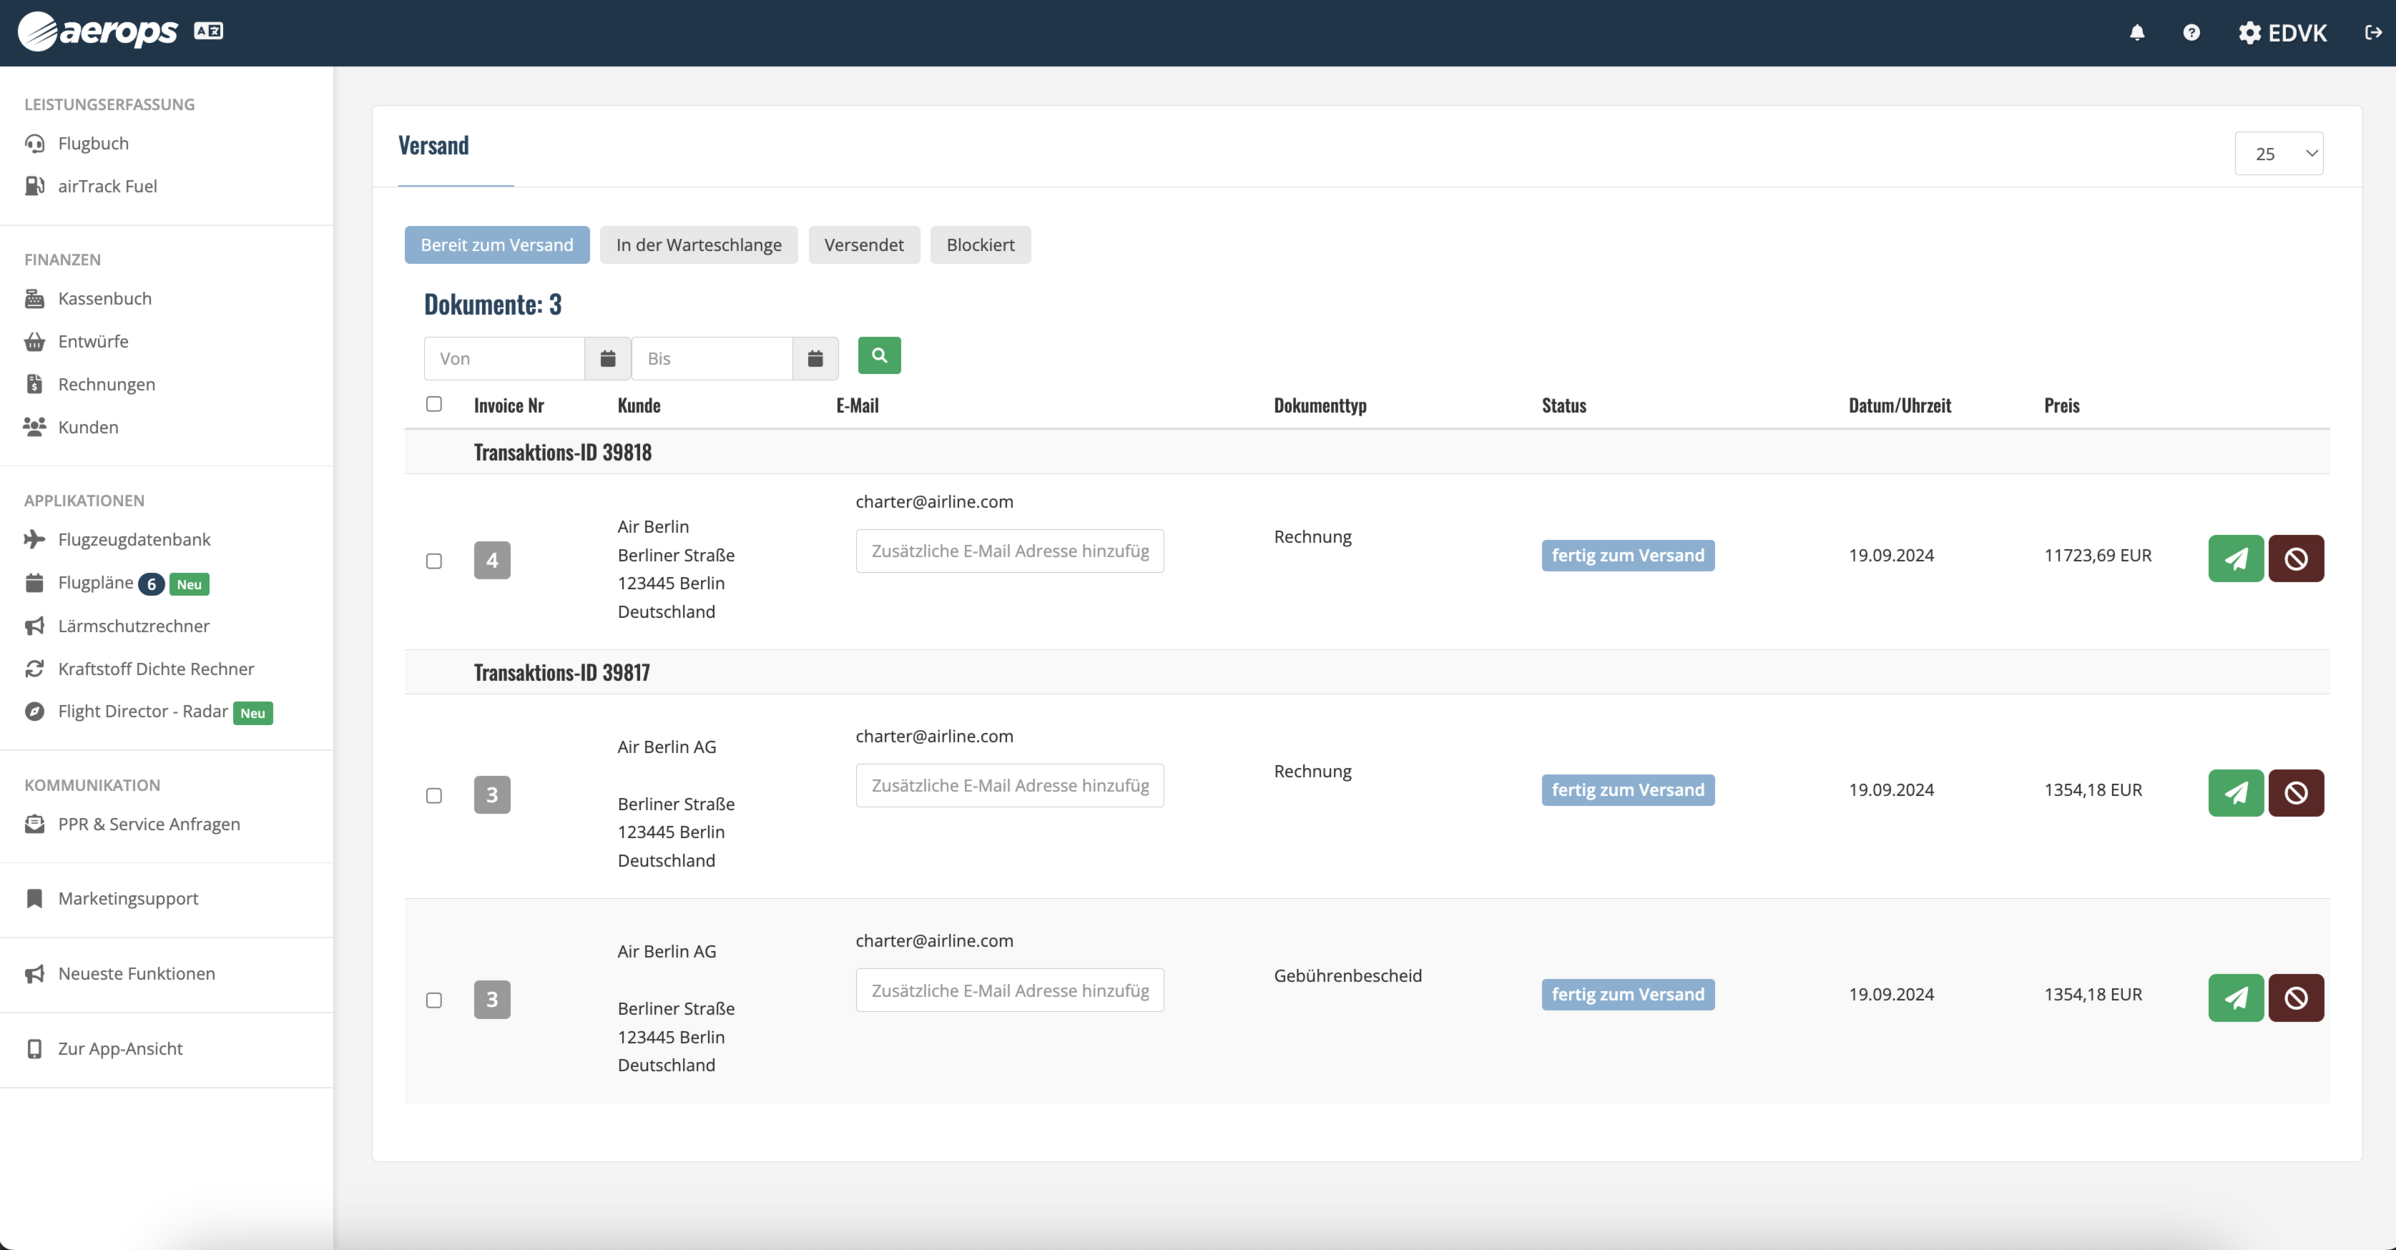
Task: Click the aerops logo
Action: point(97,31)
